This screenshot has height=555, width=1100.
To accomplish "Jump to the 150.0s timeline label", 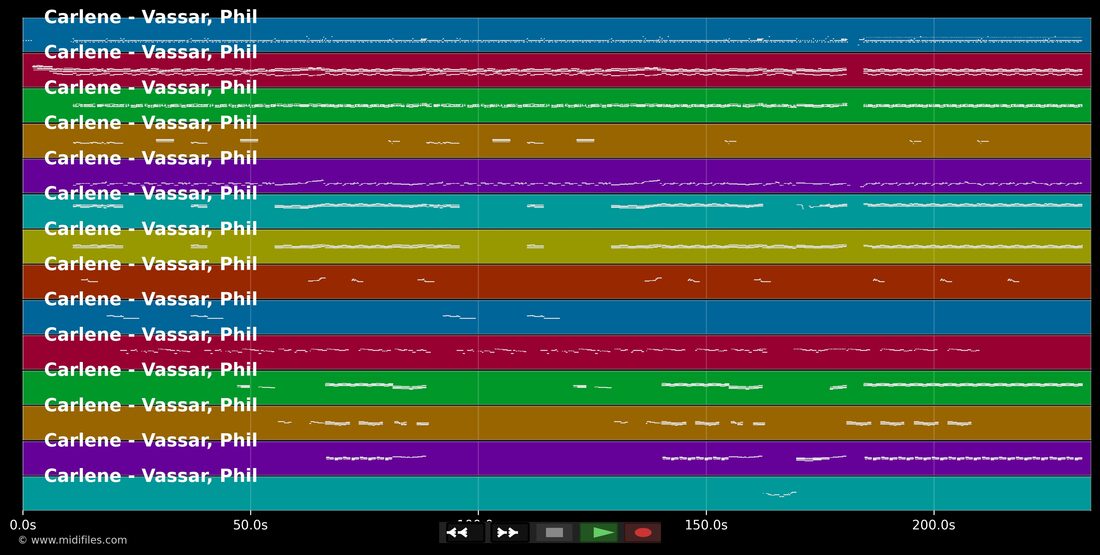I will click(x=706, y=525).
